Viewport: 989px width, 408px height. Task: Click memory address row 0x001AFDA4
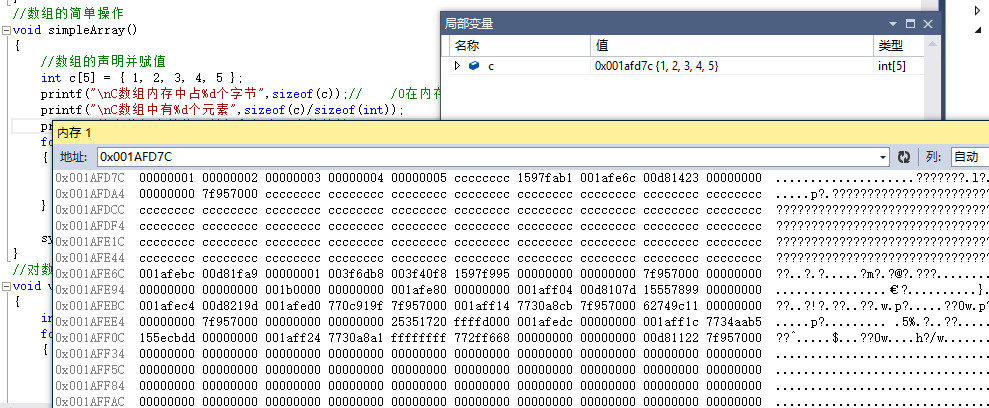pos(90,194)
